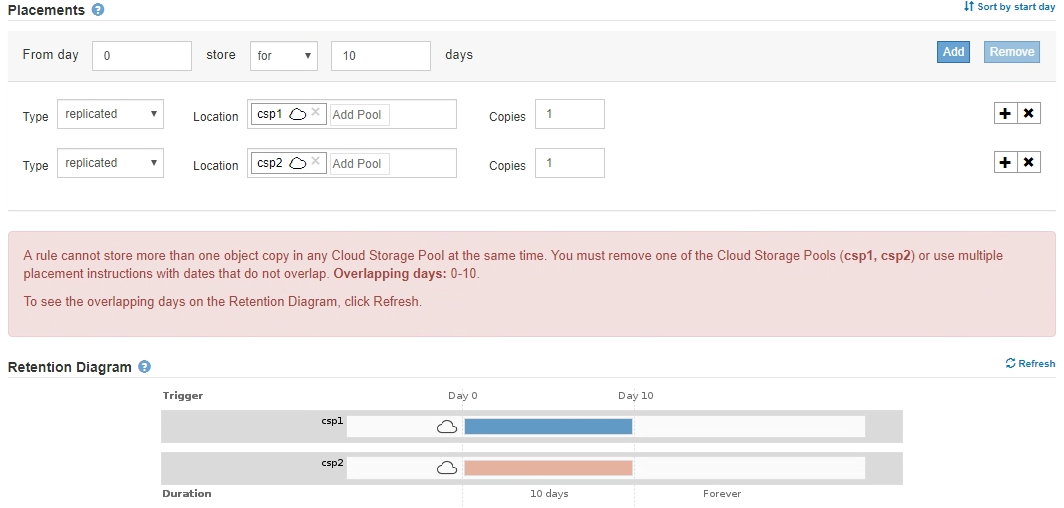
Task: Click Add Pool field in csp2 row
Action: coord(360,163)
